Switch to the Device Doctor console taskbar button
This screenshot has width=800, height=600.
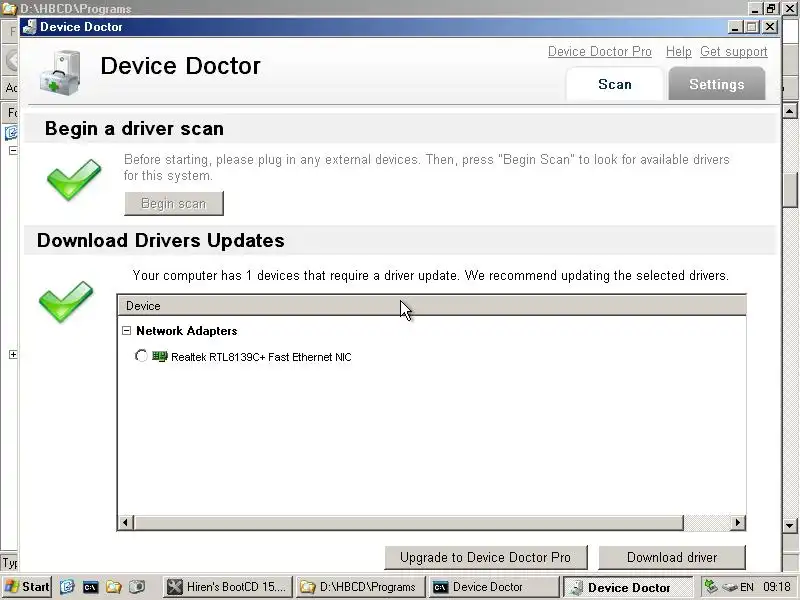(493, 587)
